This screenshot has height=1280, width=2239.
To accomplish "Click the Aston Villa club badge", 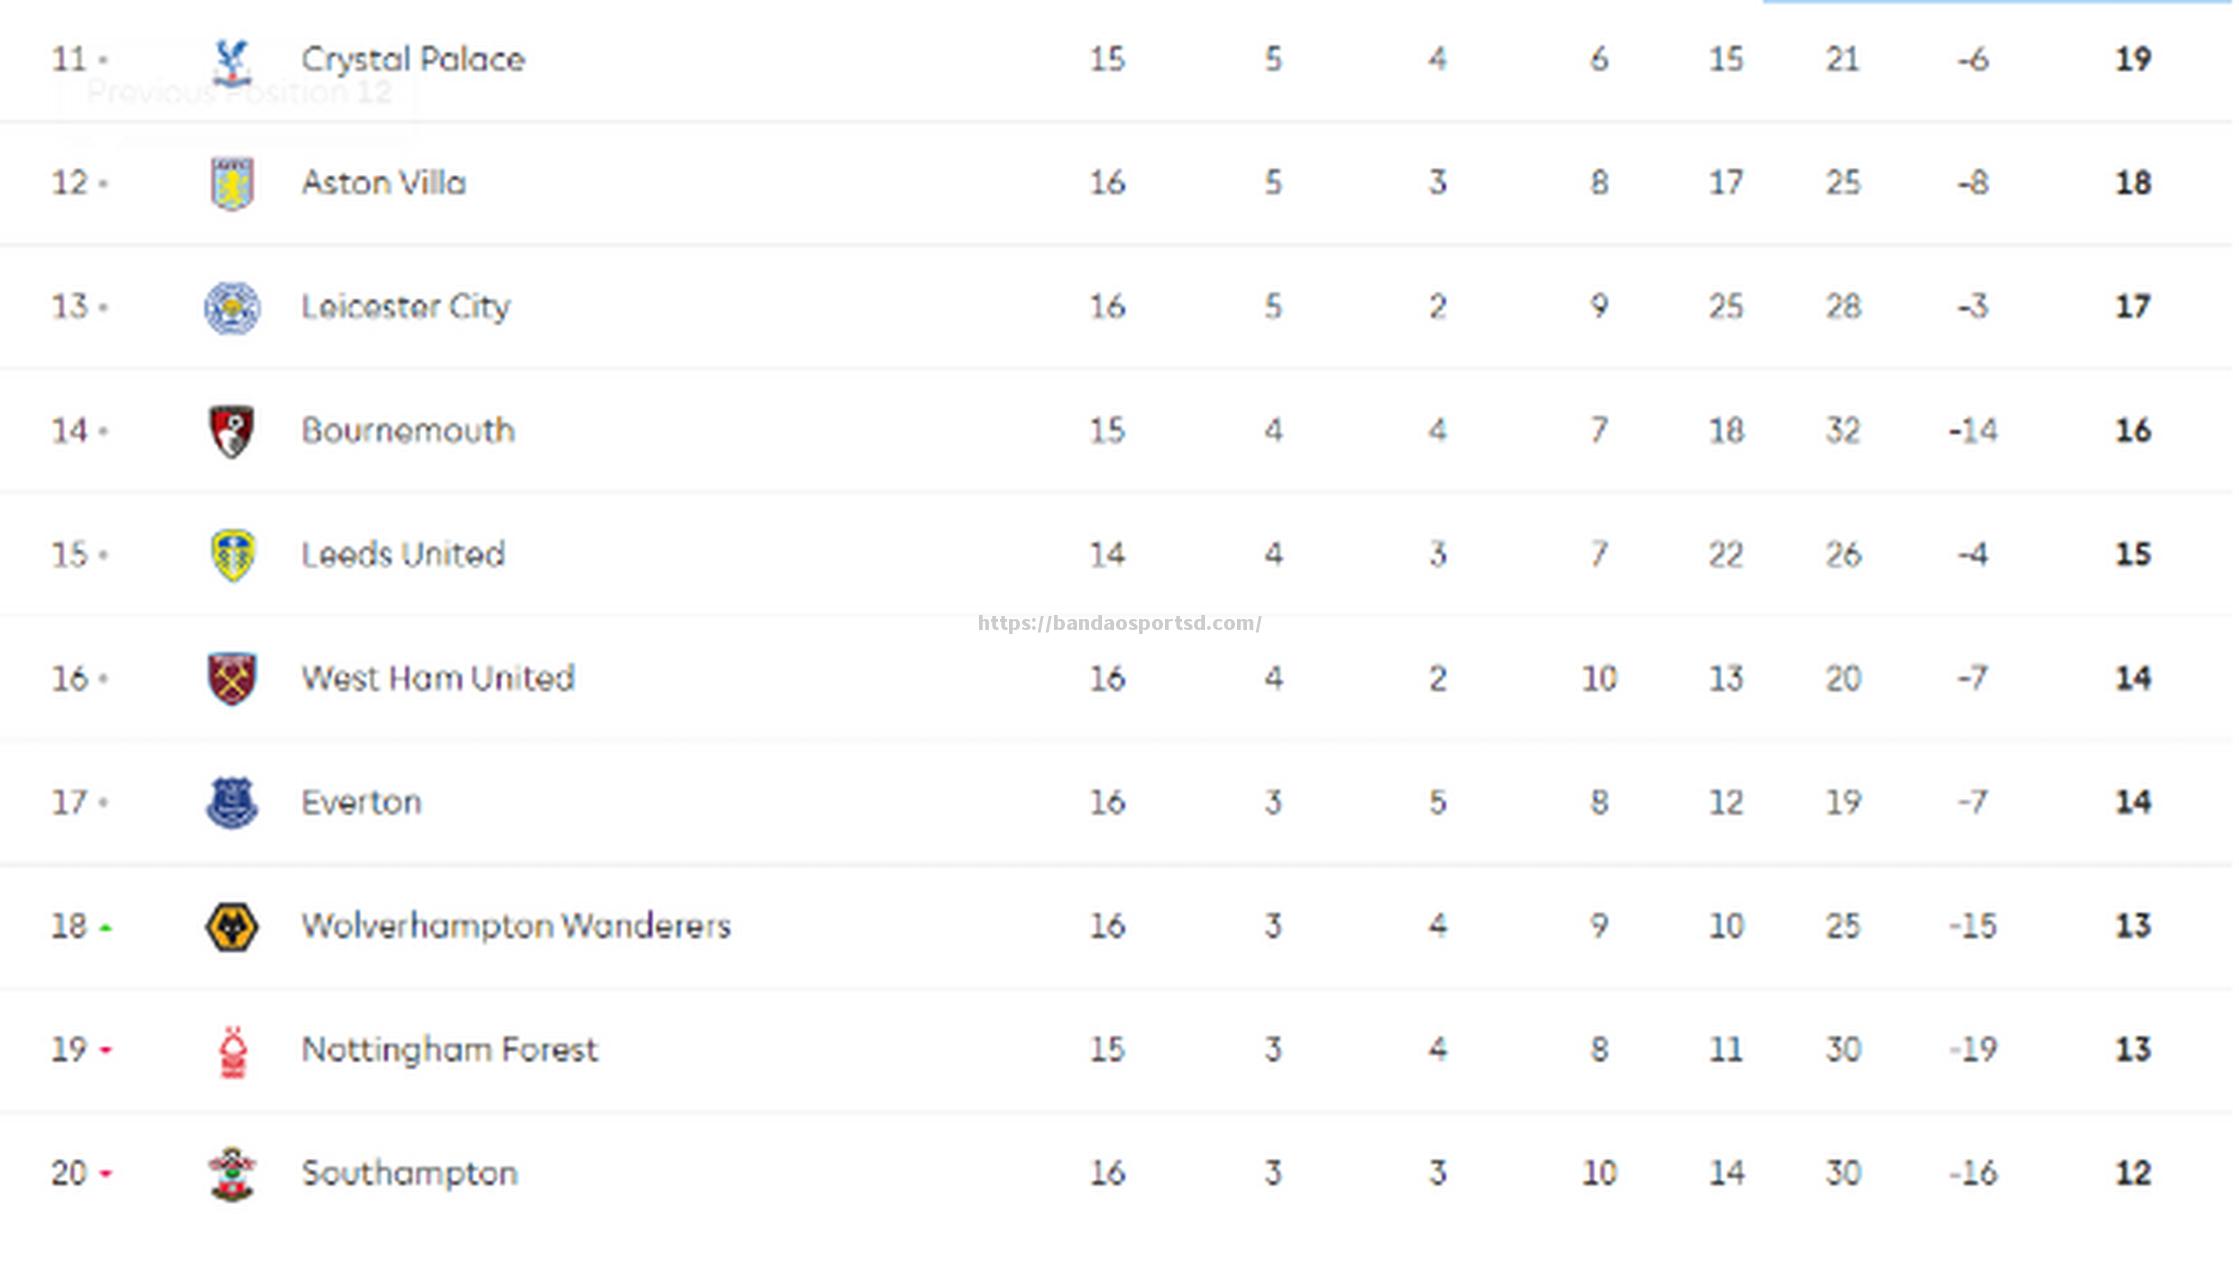I will point(232,183).
